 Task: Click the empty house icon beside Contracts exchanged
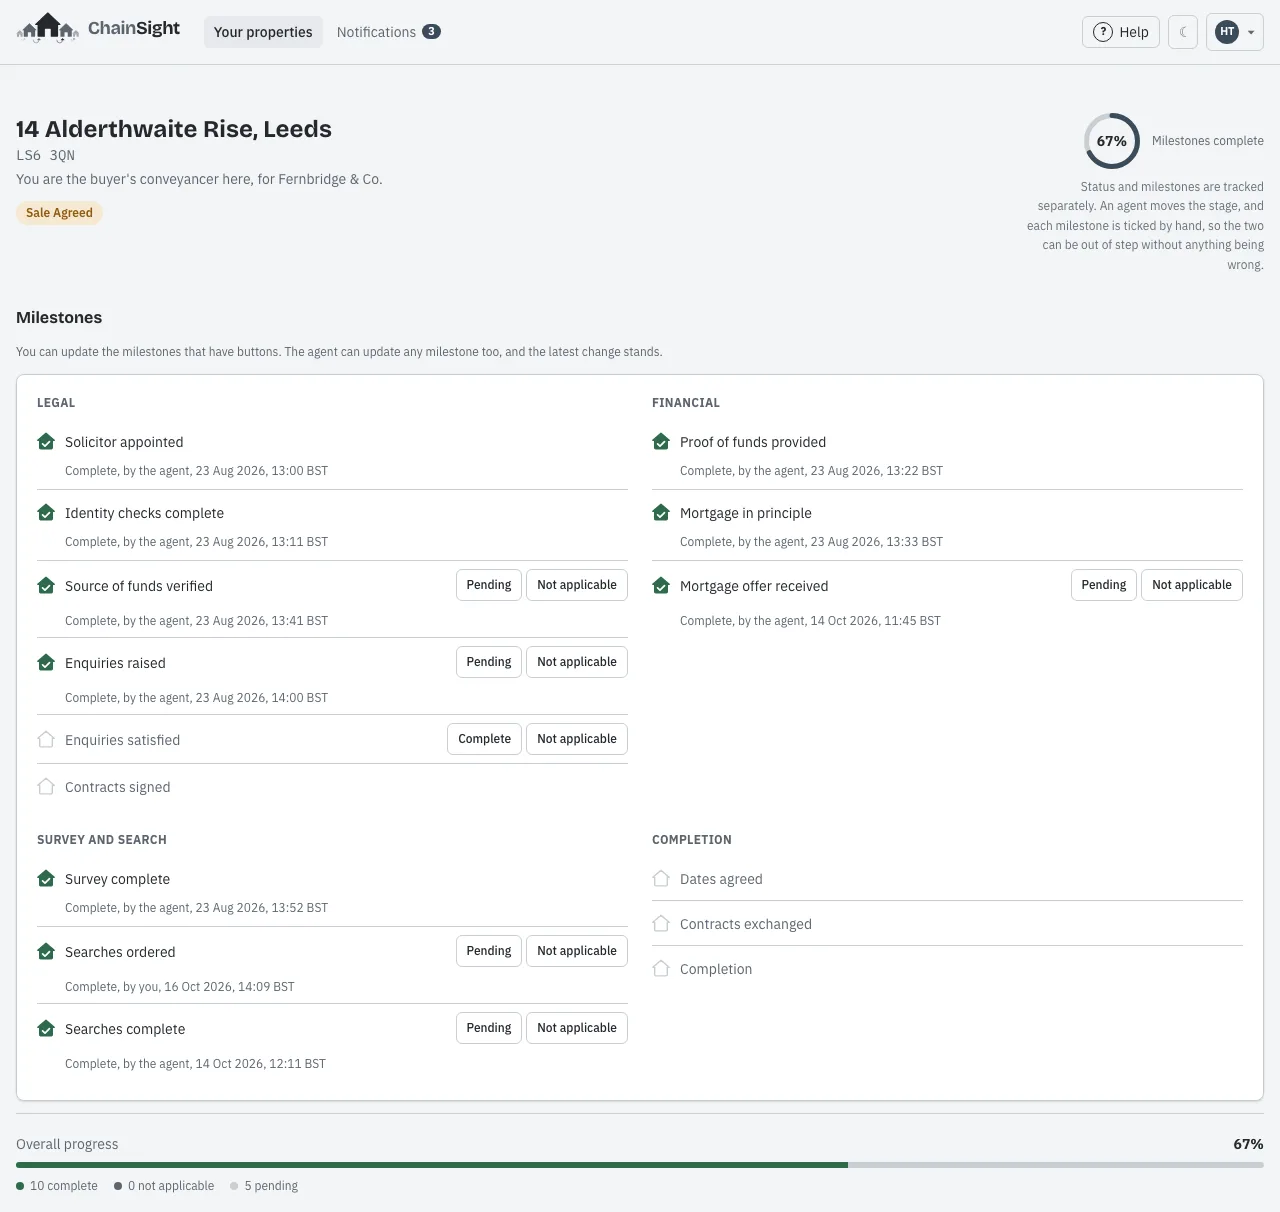[x=661, y=924]
